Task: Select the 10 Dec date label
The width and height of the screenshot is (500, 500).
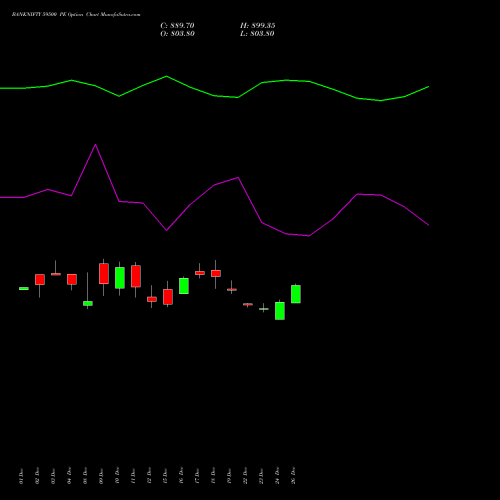Action: [x=117, y=476]
